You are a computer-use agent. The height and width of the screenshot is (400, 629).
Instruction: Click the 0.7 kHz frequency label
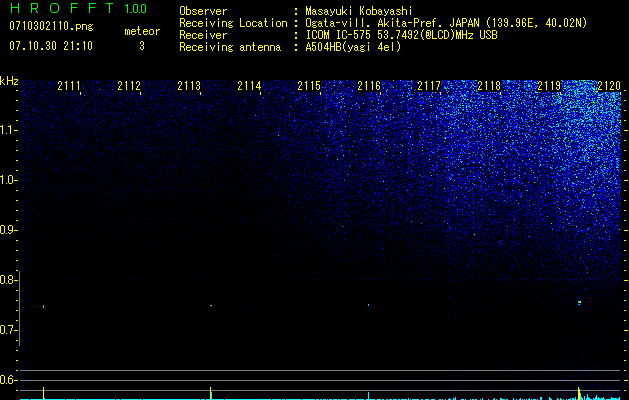point(7,330)
